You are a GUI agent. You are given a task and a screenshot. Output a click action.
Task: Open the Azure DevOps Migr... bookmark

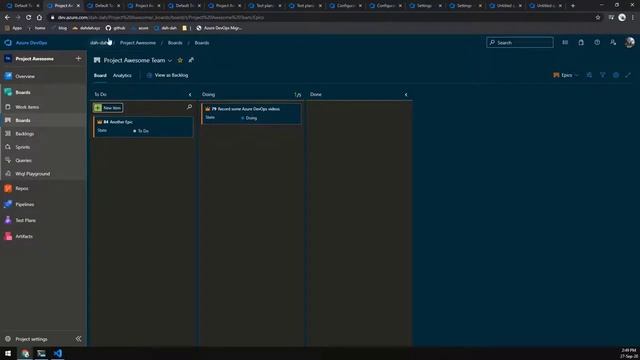pos(219,28)
